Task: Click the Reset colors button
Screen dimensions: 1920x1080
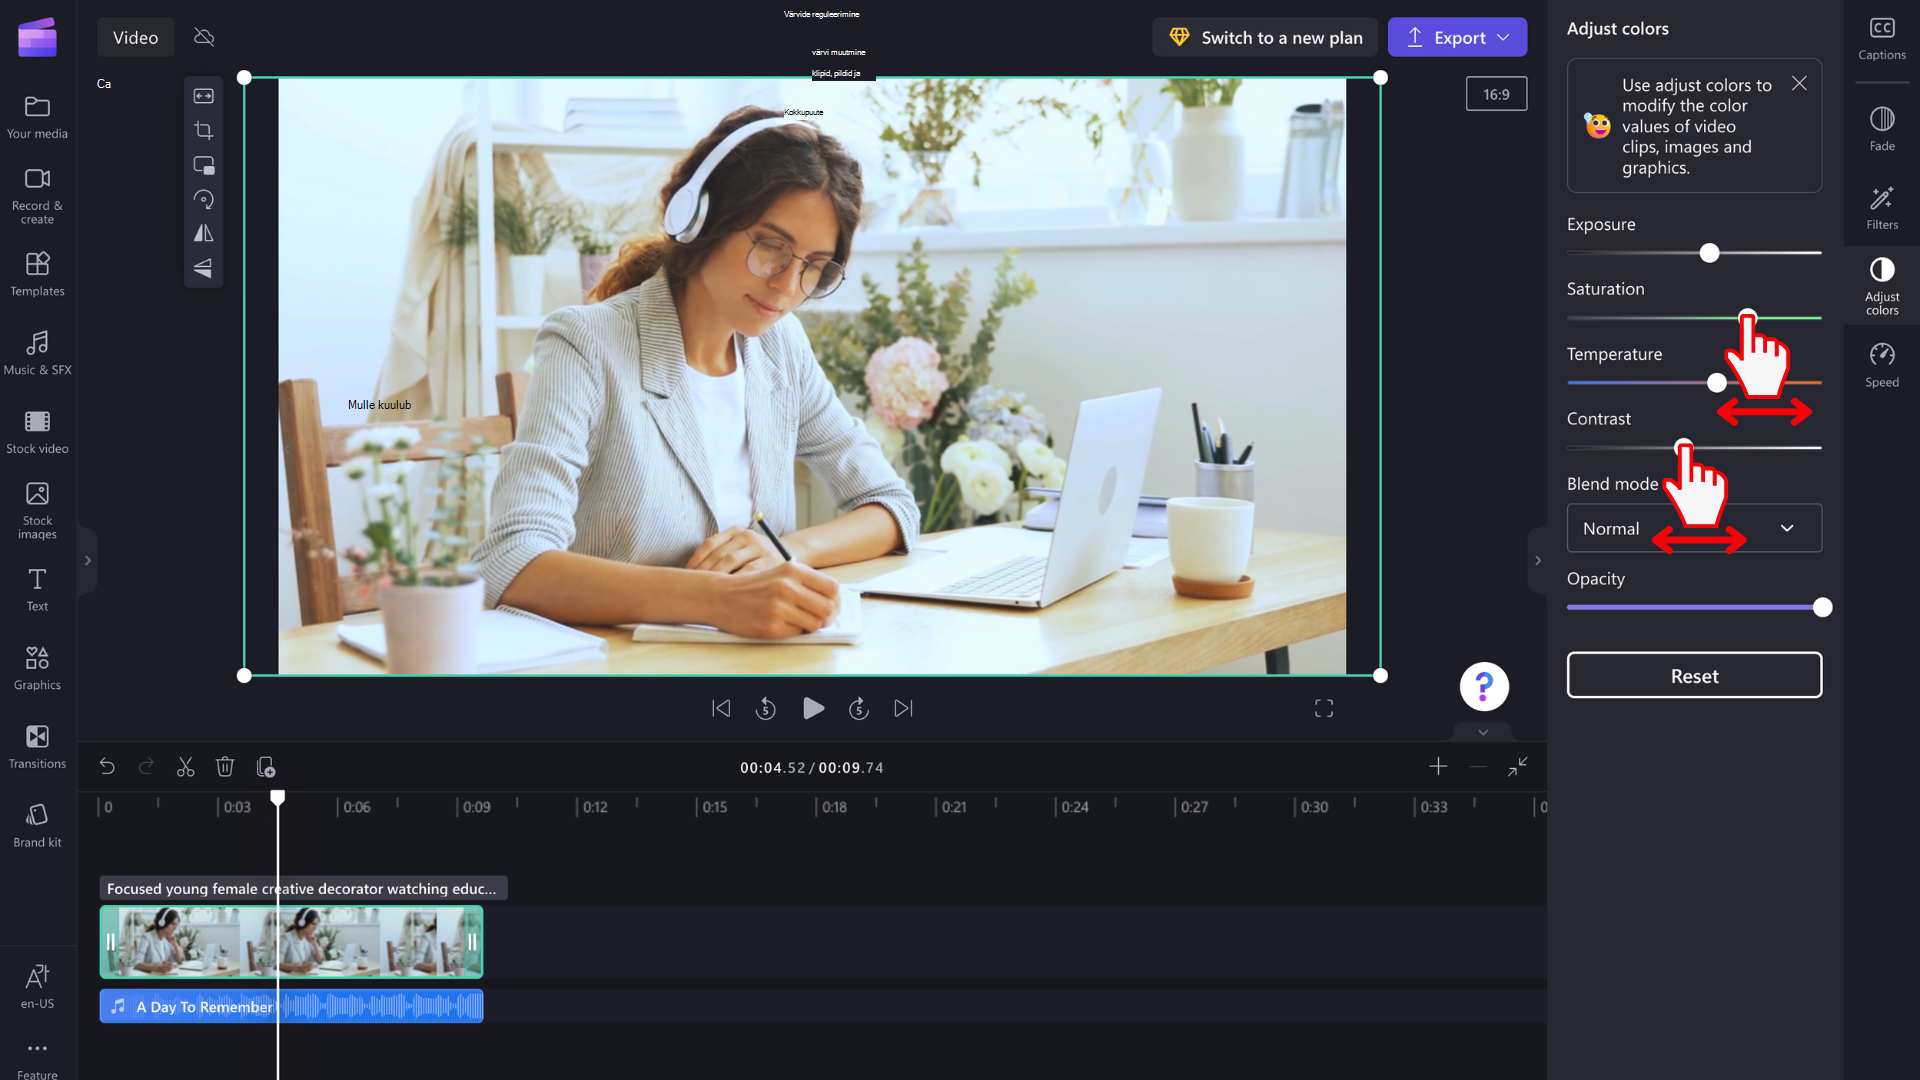Action: (1695, 675)
